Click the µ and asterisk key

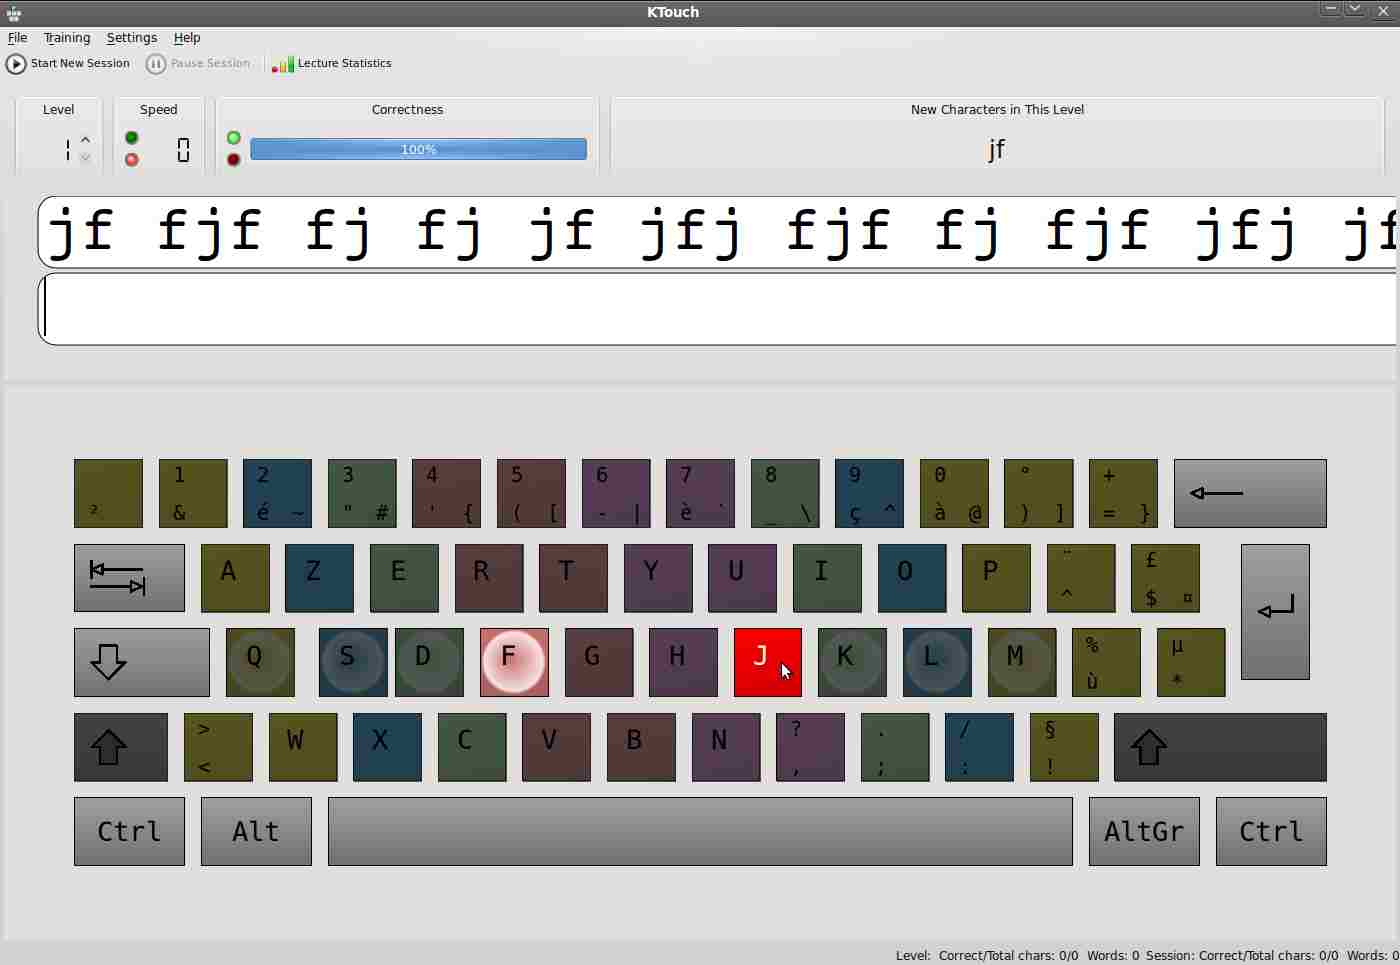[1191, 662]
